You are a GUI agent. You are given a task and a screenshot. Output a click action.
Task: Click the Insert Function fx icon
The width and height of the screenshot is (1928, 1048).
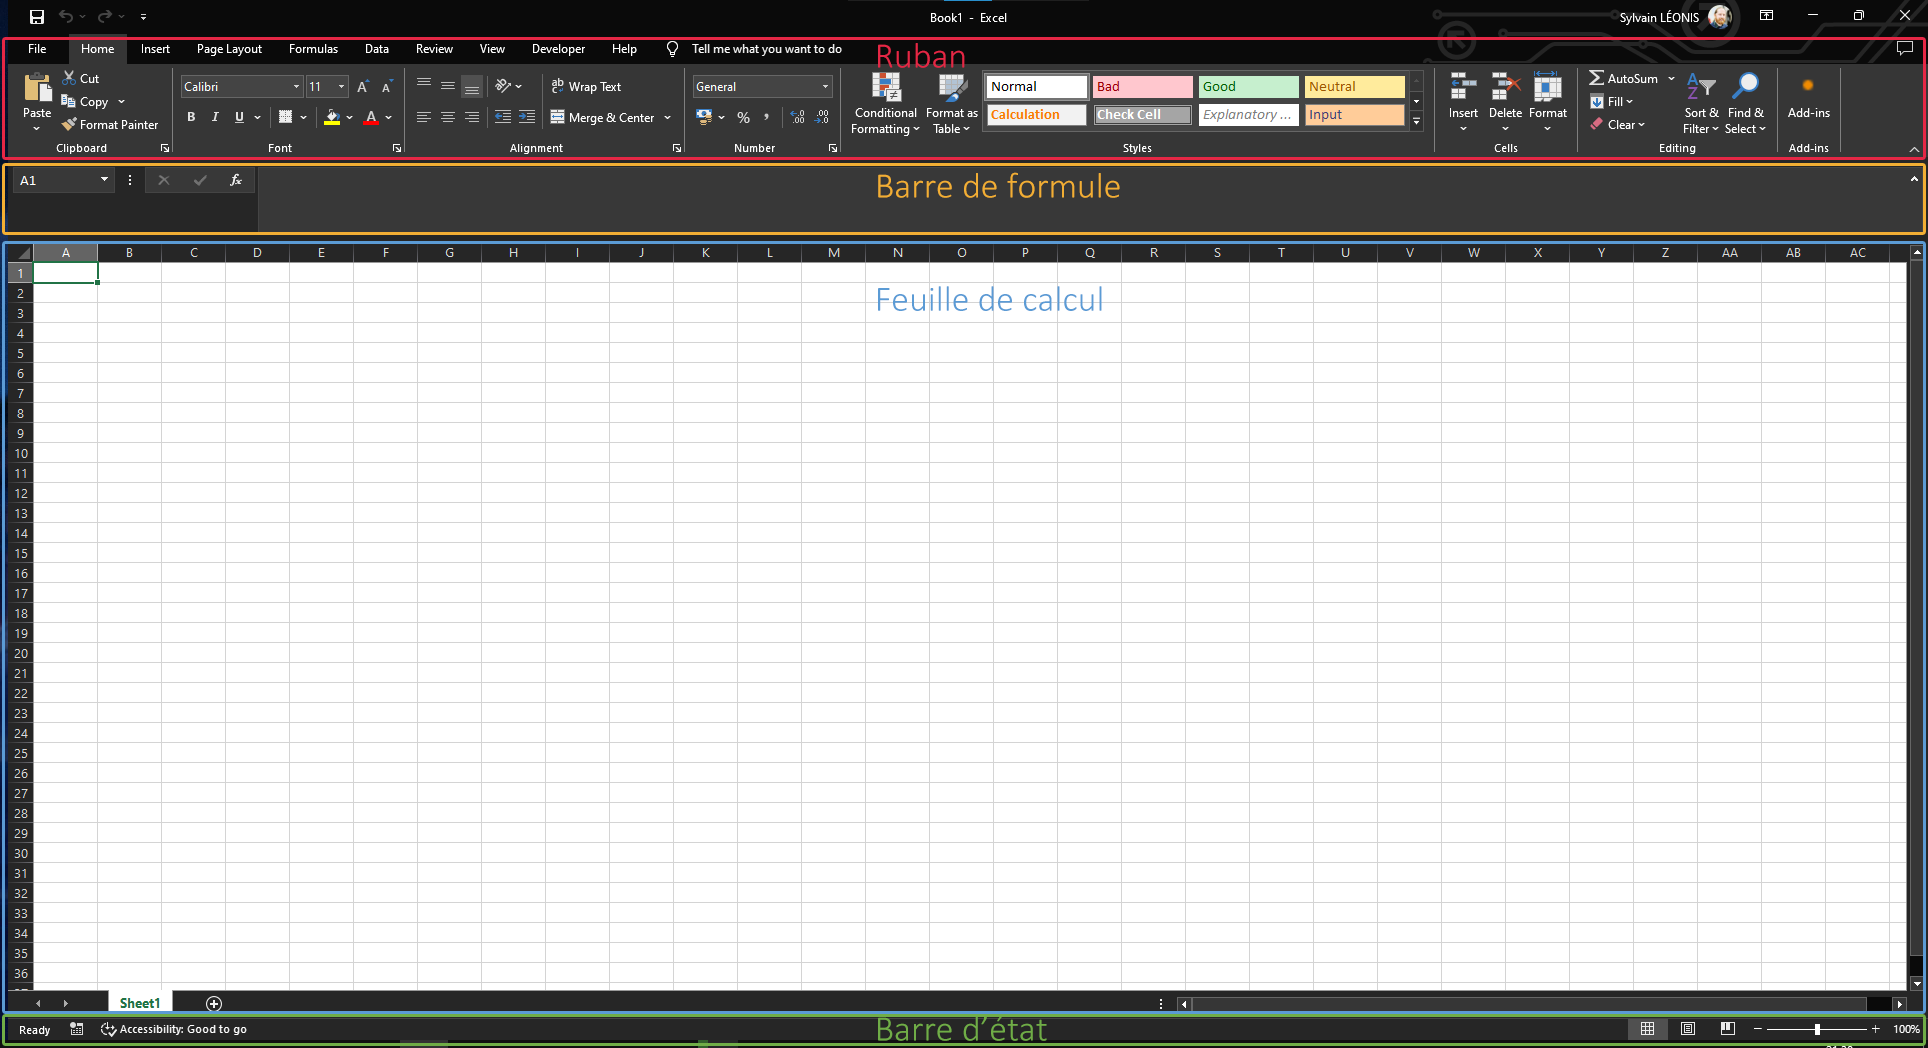[x=236, y=180]
